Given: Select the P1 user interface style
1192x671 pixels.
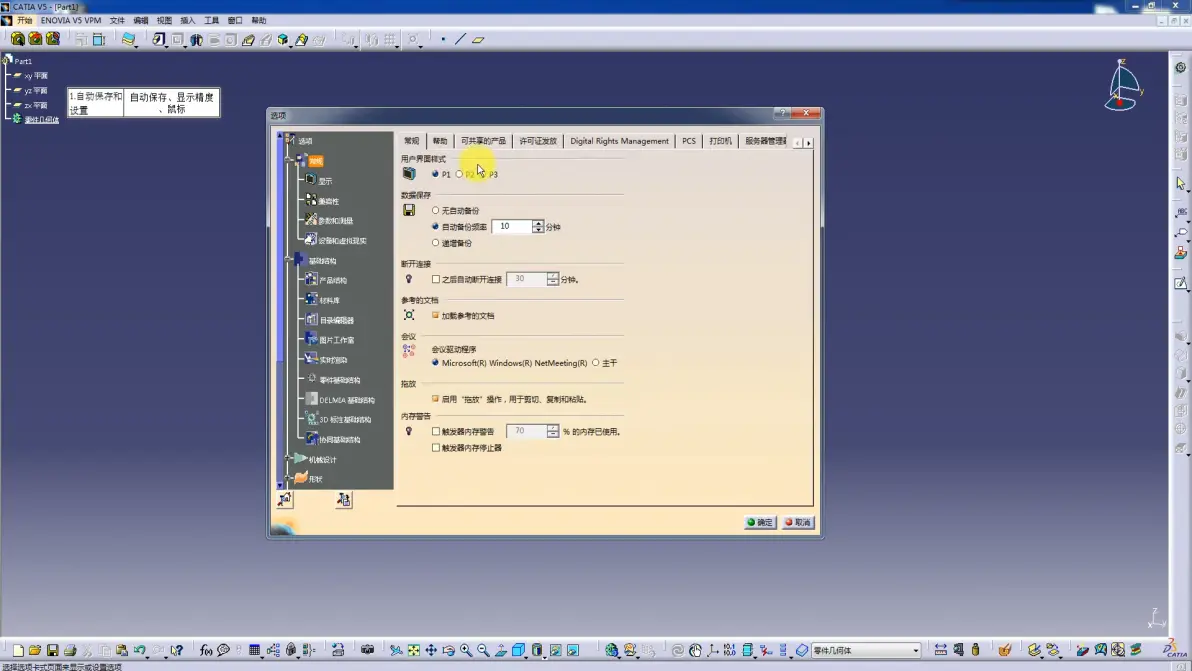Looking at the screenshot, I should point(436,174).
